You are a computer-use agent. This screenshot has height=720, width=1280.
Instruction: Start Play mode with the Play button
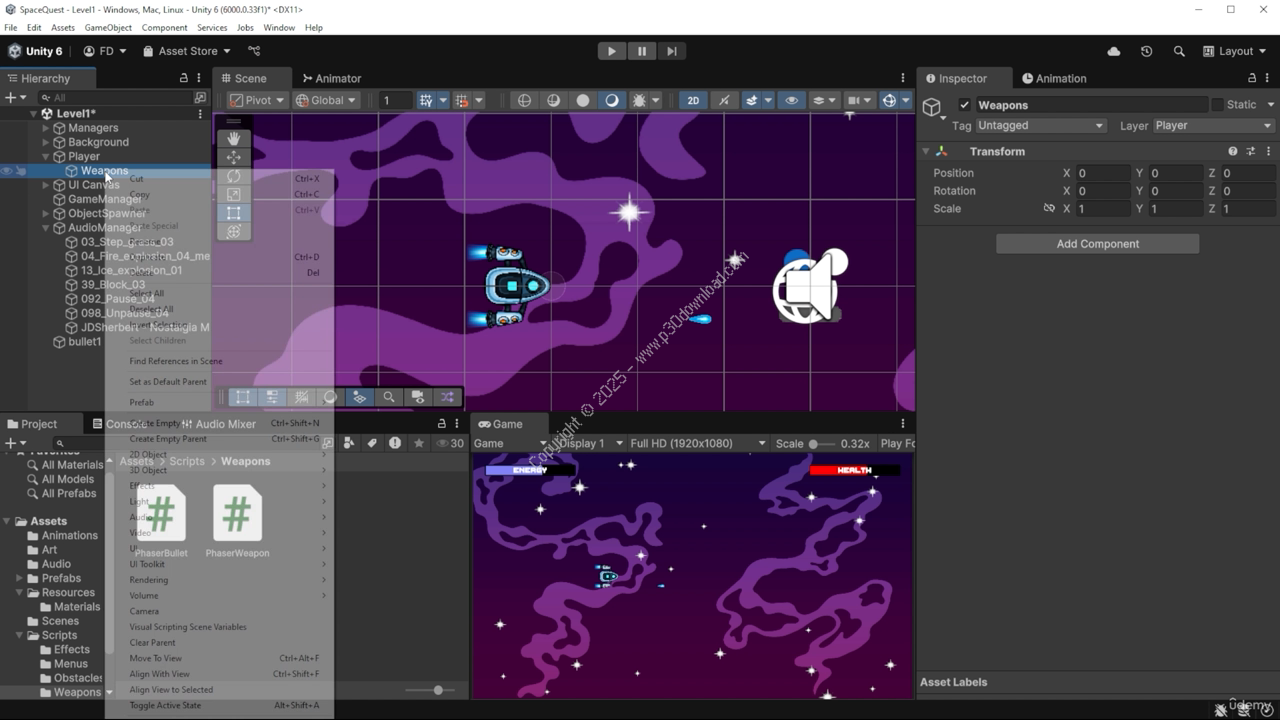click(x=611, y=51)
